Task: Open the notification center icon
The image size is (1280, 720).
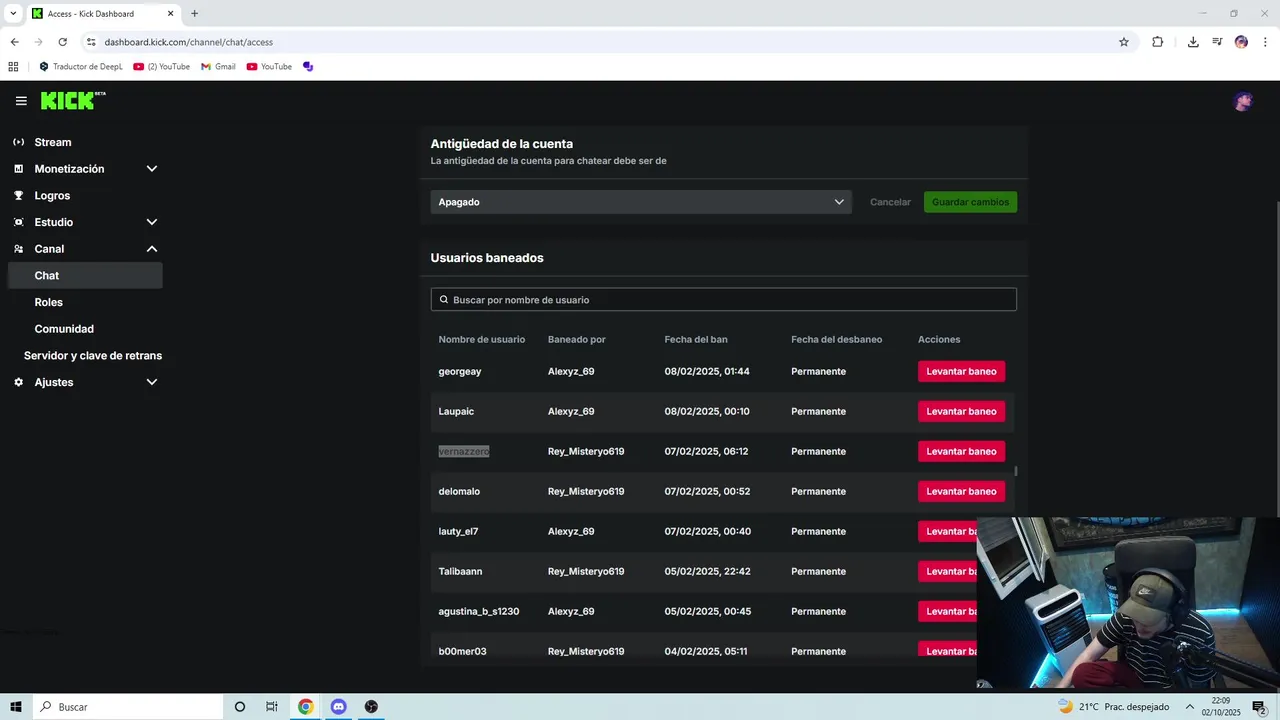Action: 1259,707
